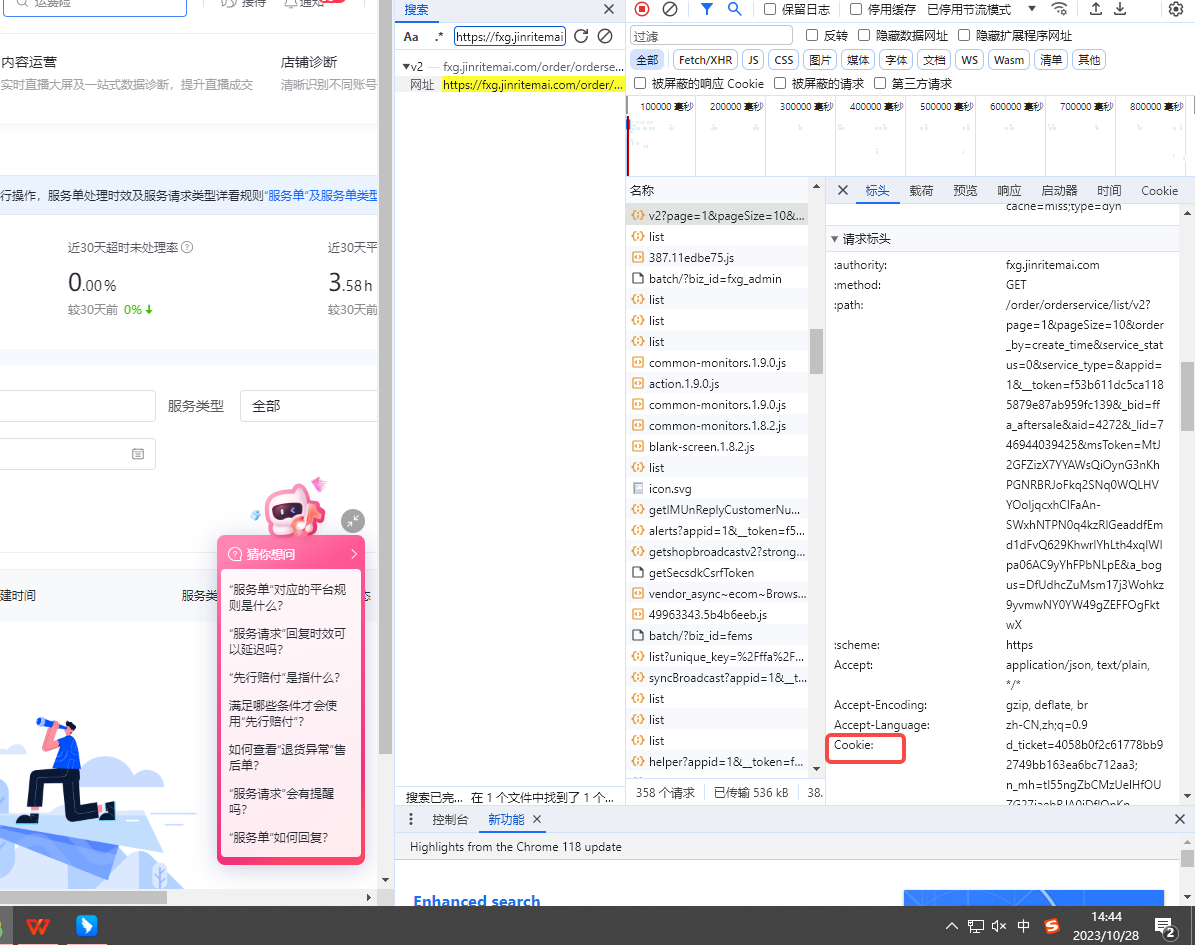Image resolution: width=1195 pixels, height=945 pixels.
Task: Open the notification center icon
Action: [x=1164, y=927]
